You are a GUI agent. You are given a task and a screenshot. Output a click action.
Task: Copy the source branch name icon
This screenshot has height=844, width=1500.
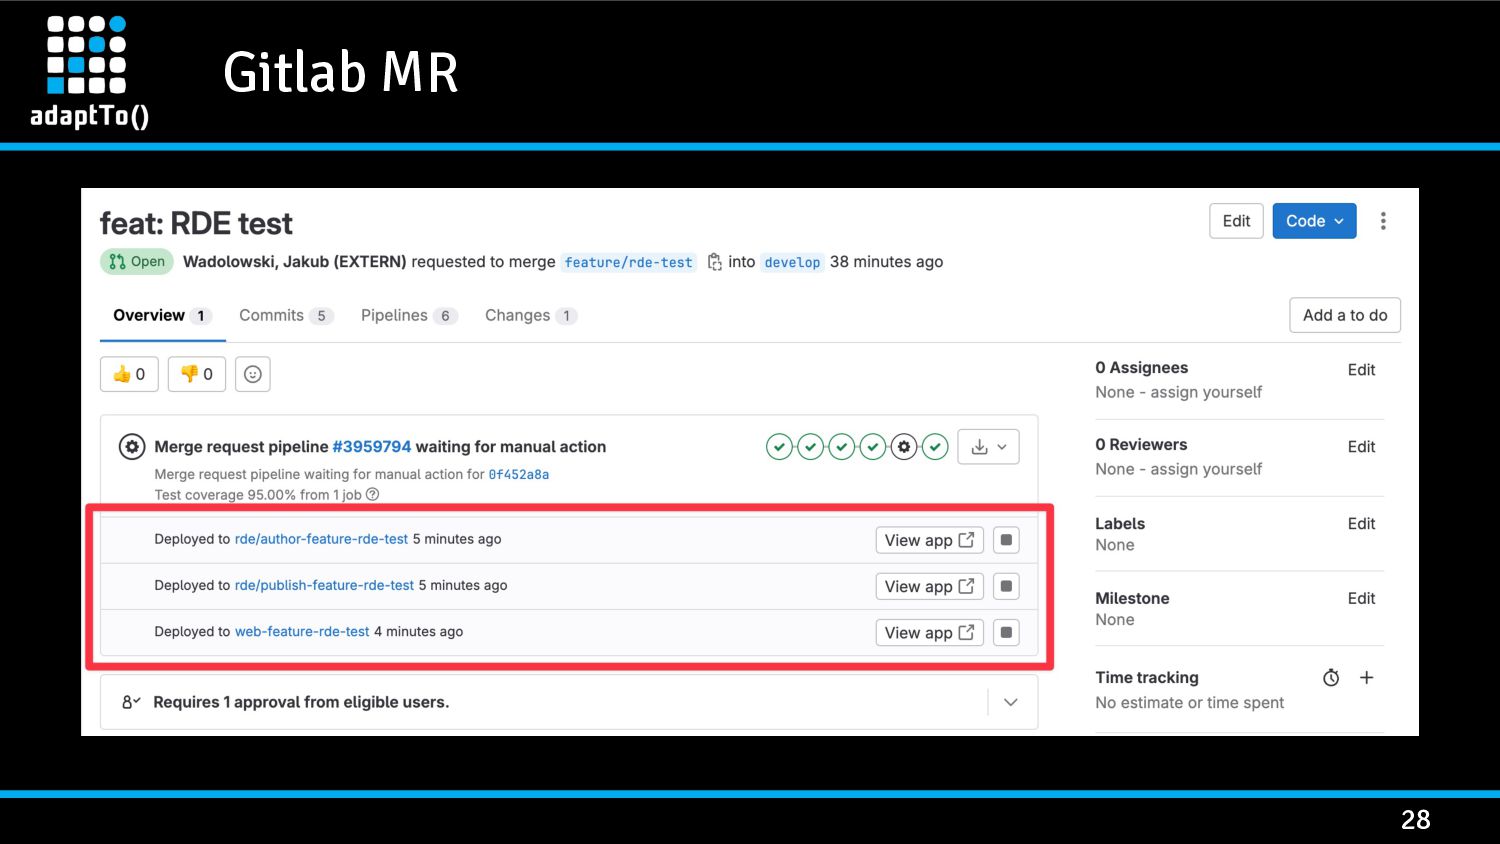click(714, 262)
